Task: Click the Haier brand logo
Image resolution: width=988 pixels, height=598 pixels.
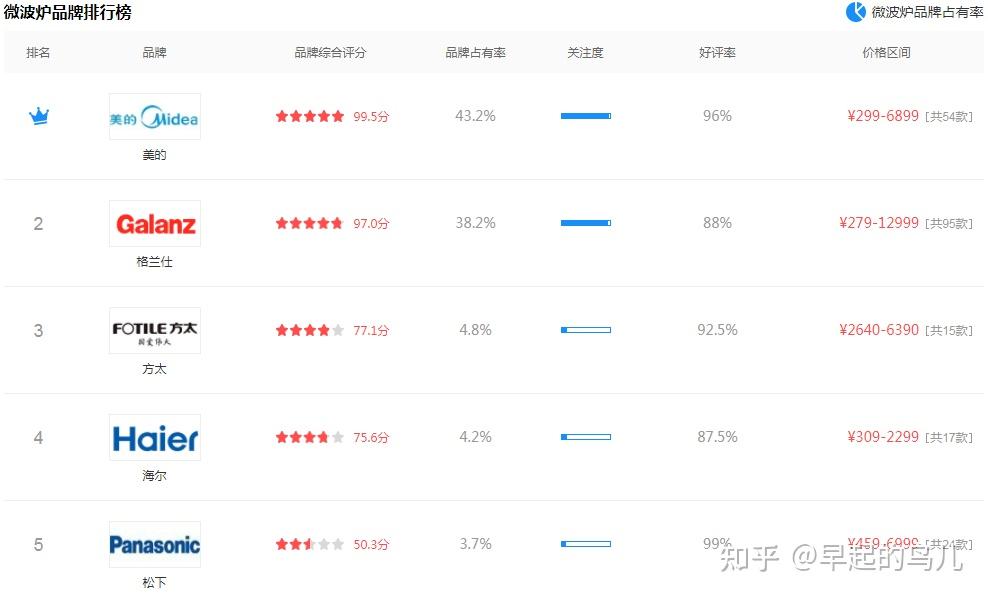Action: pos(155,438)
